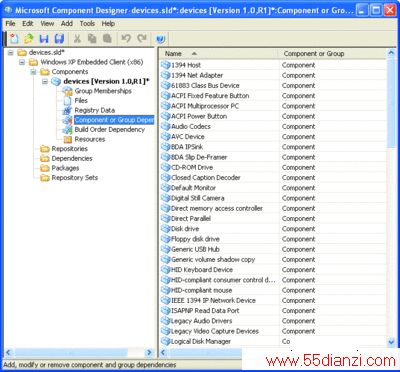The height and width of the screenshot is (372, 400).
Task: Click the Save All toolbar icon
Action: 59,39
